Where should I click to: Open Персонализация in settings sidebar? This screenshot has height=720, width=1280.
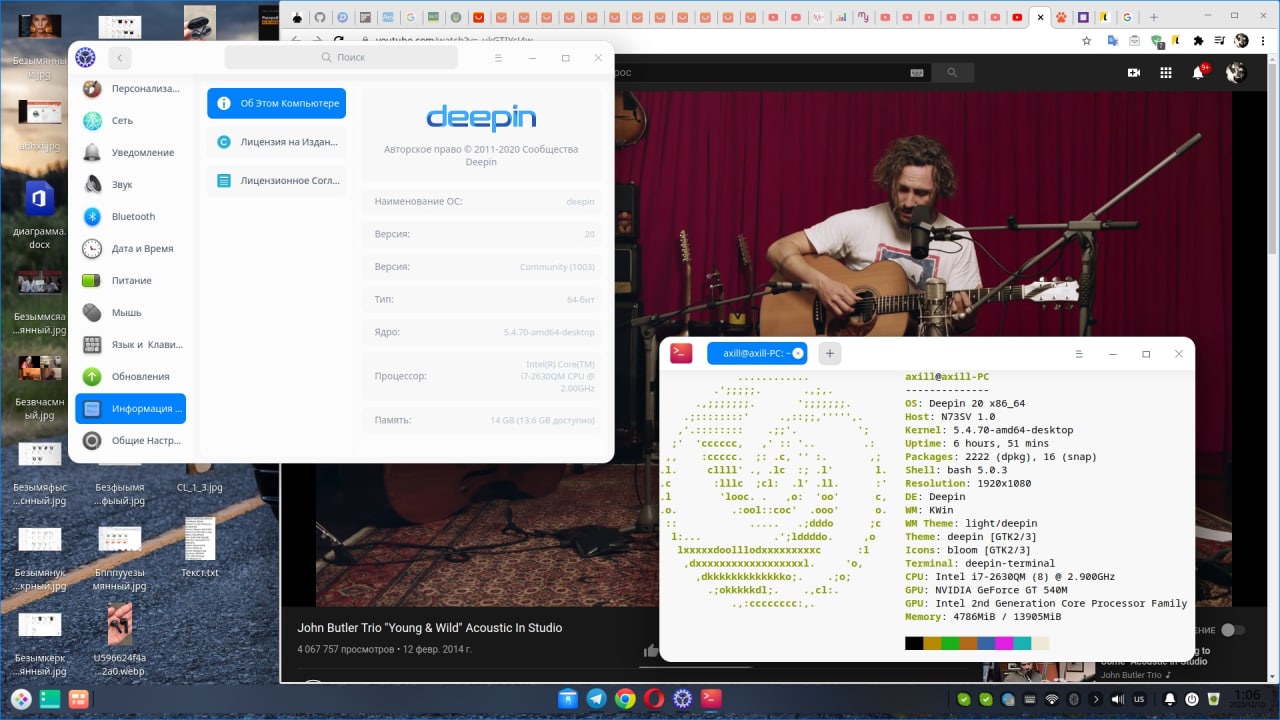131,88
